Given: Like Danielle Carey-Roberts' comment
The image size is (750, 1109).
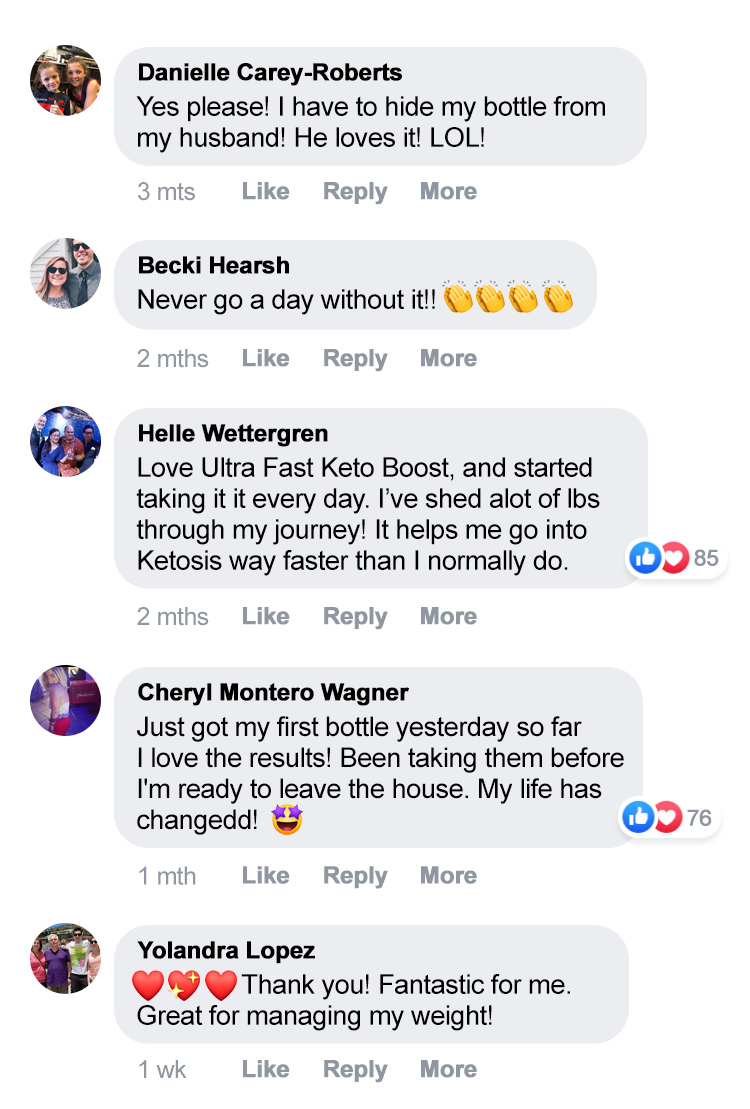Looking at the screenshot, I should (x=265, y=191).
